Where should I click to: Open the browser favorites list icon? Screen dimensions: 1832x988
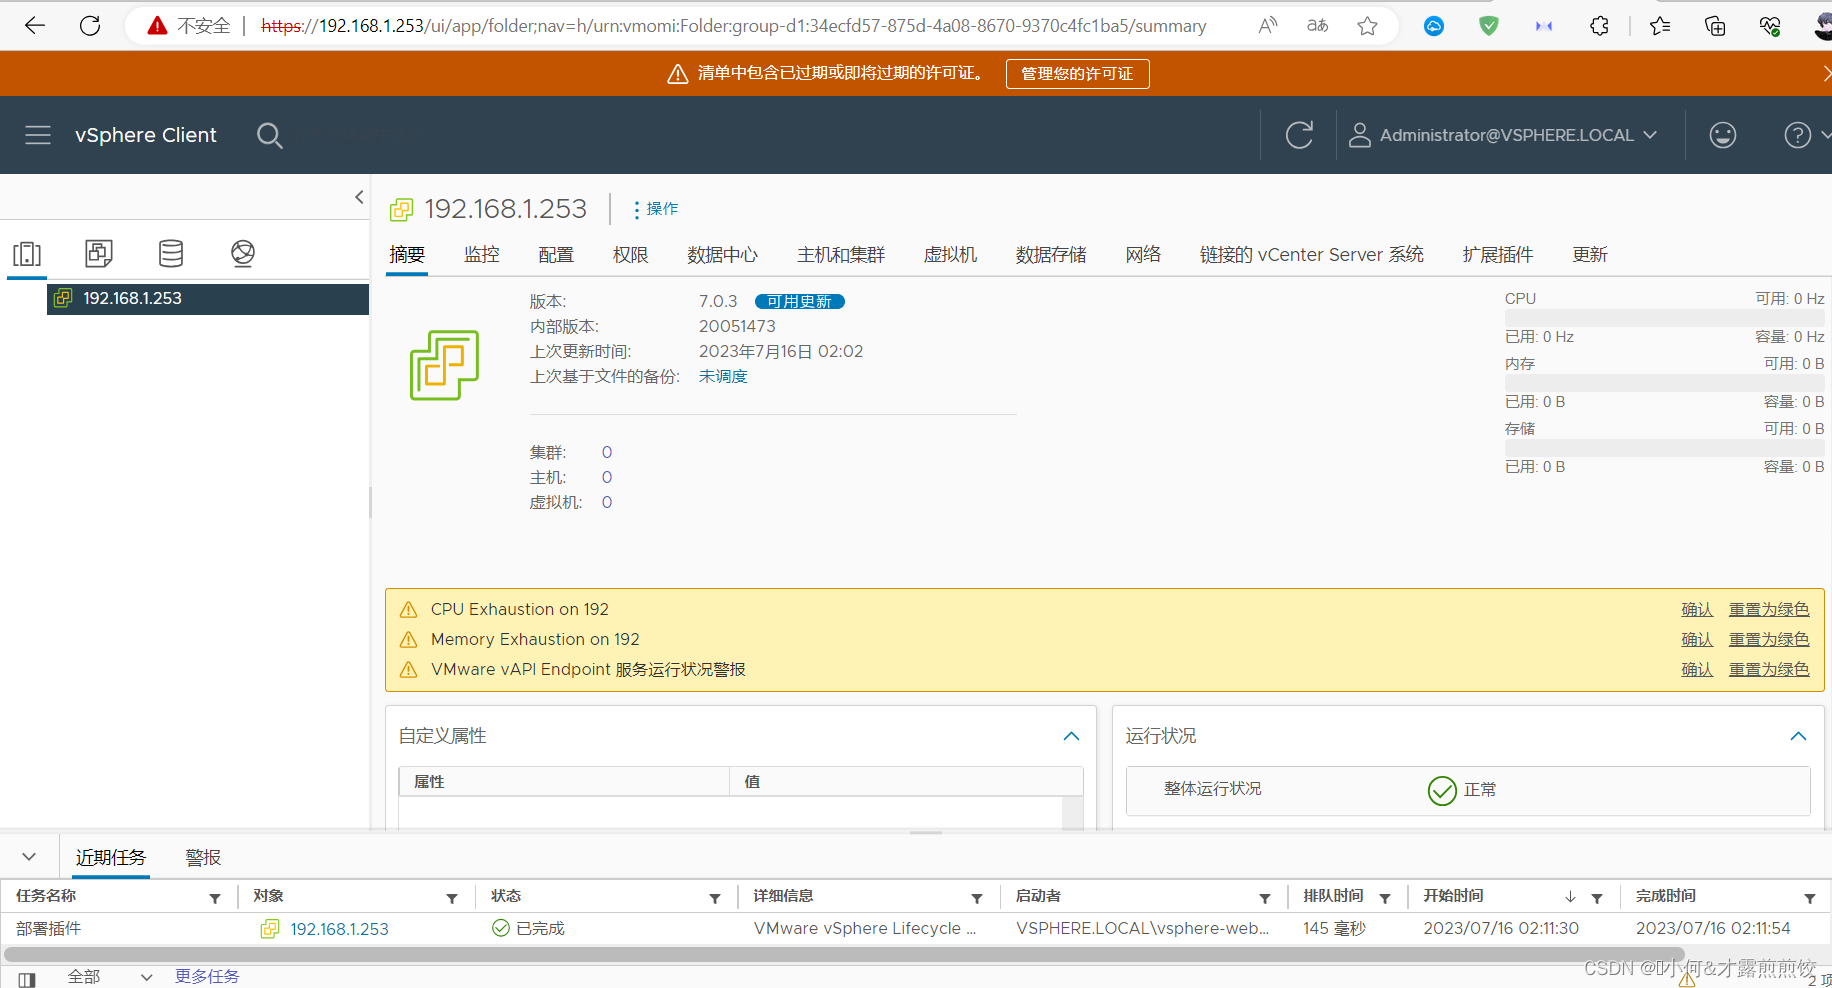point(1660,26)
